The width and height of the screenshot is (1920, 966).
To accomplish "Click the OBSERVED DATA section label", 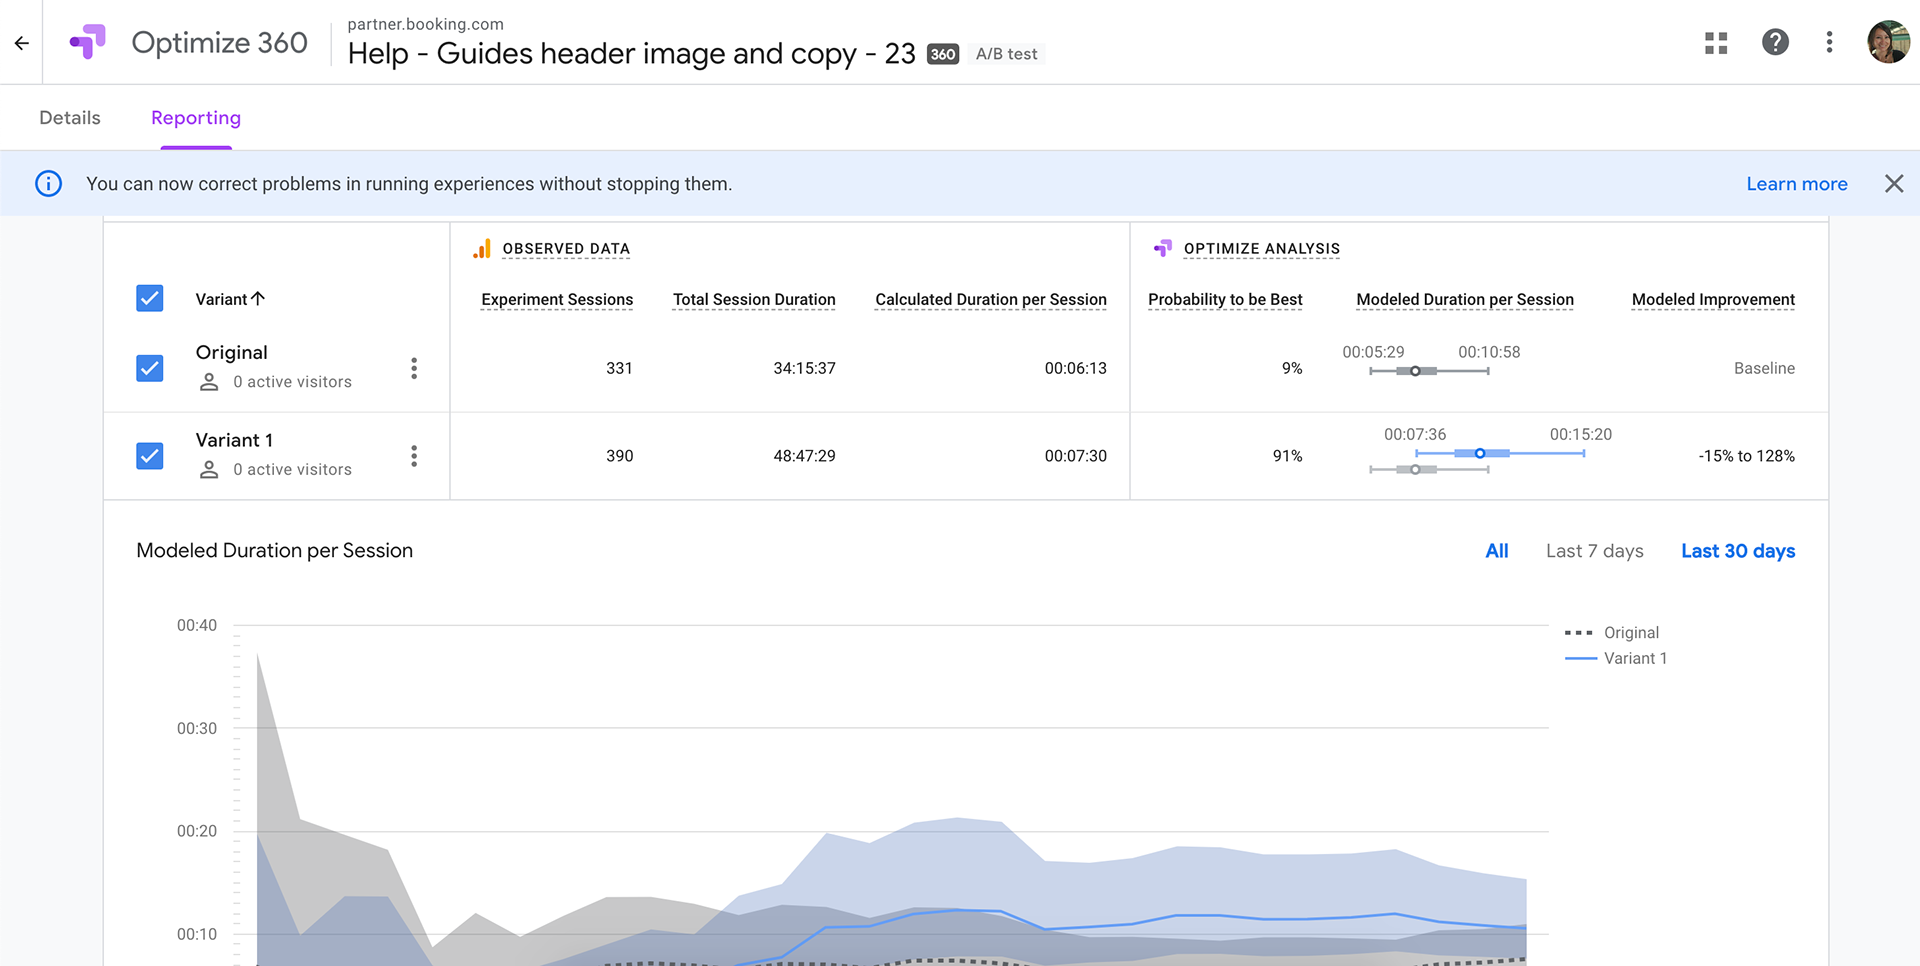I will (x=566, y=249).
